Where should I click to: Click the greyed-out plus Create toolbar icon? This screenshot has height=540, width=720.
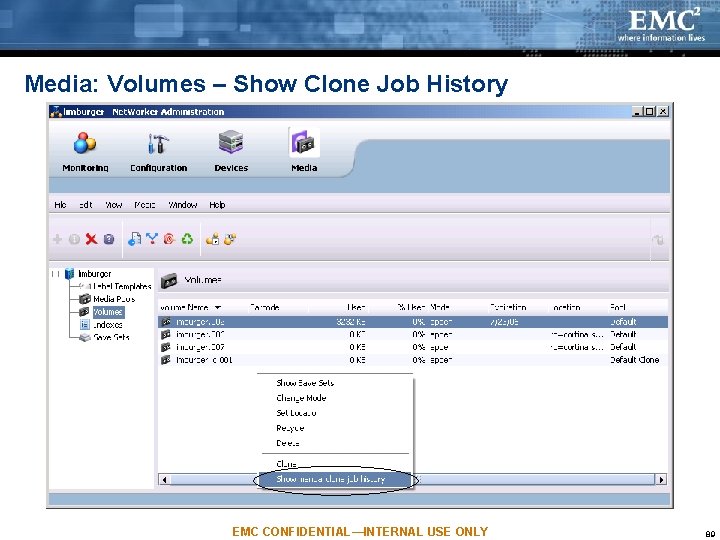(x=57, y=239)
